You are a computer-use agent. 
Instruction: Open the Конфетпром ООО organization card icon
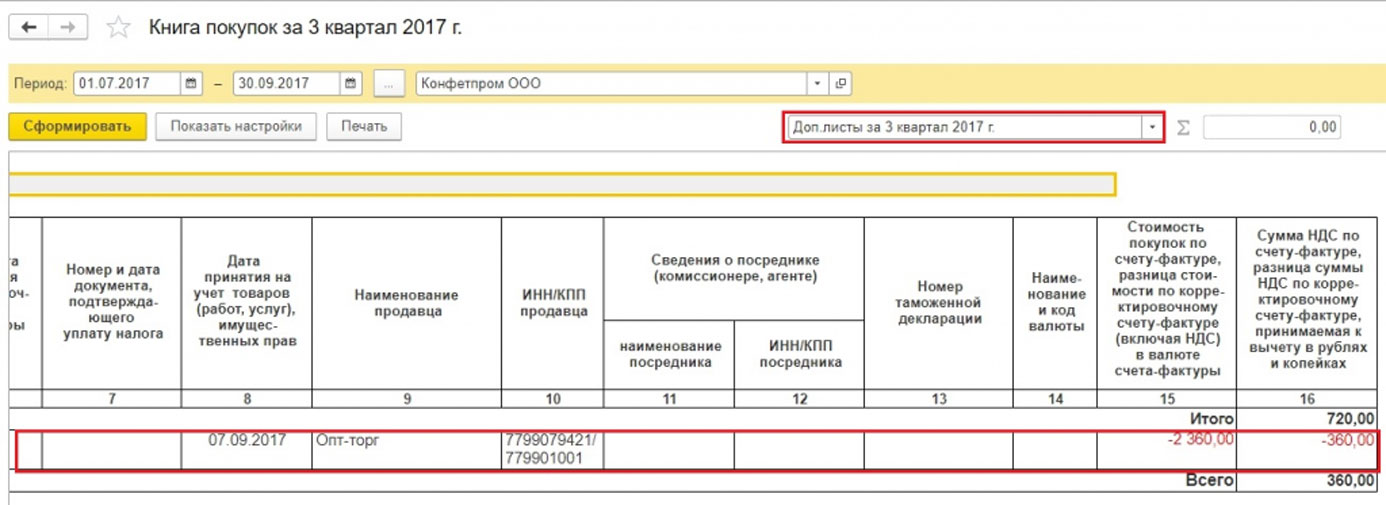[x=841, y=84]
